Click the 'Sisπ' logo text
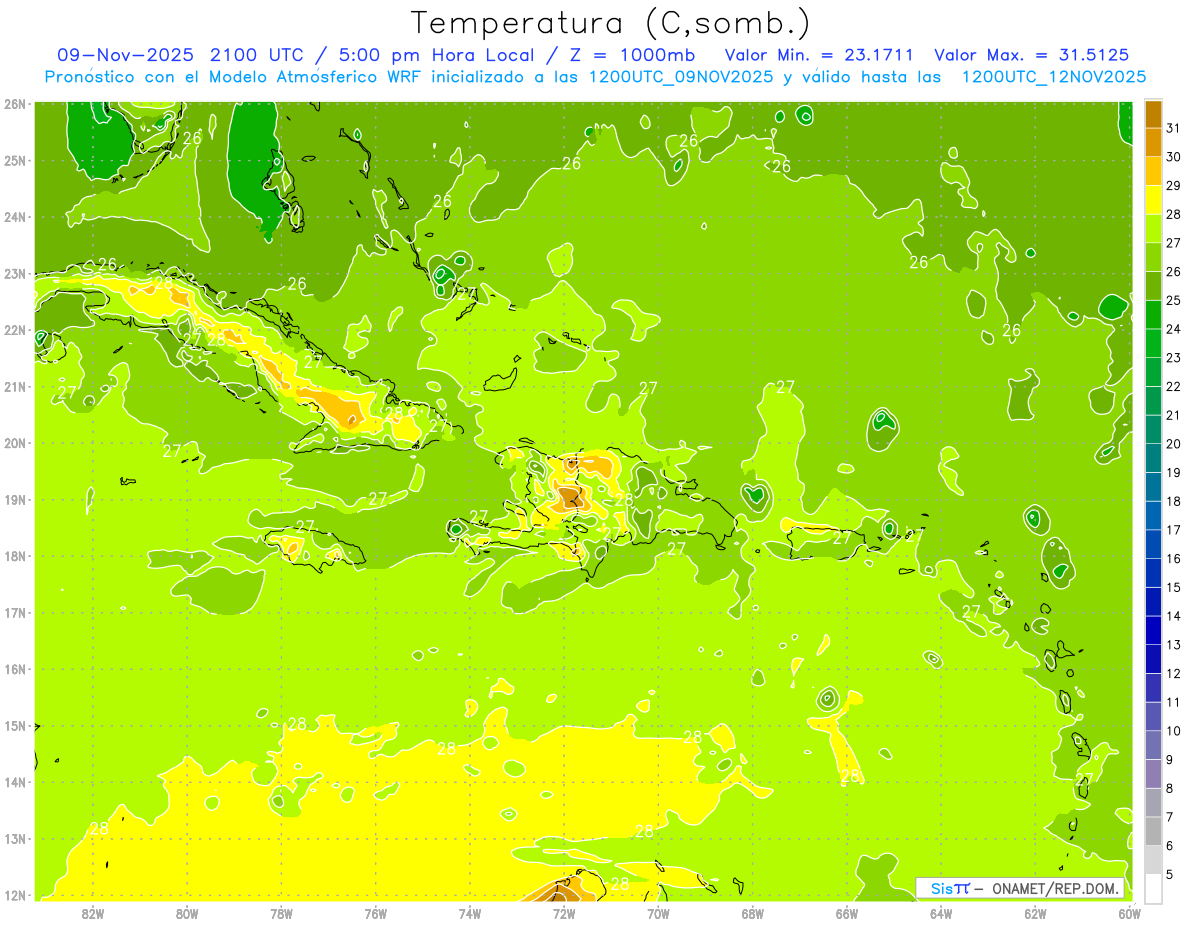The height and width of the screenshot is (927, 1200). [x=950, y=888]
